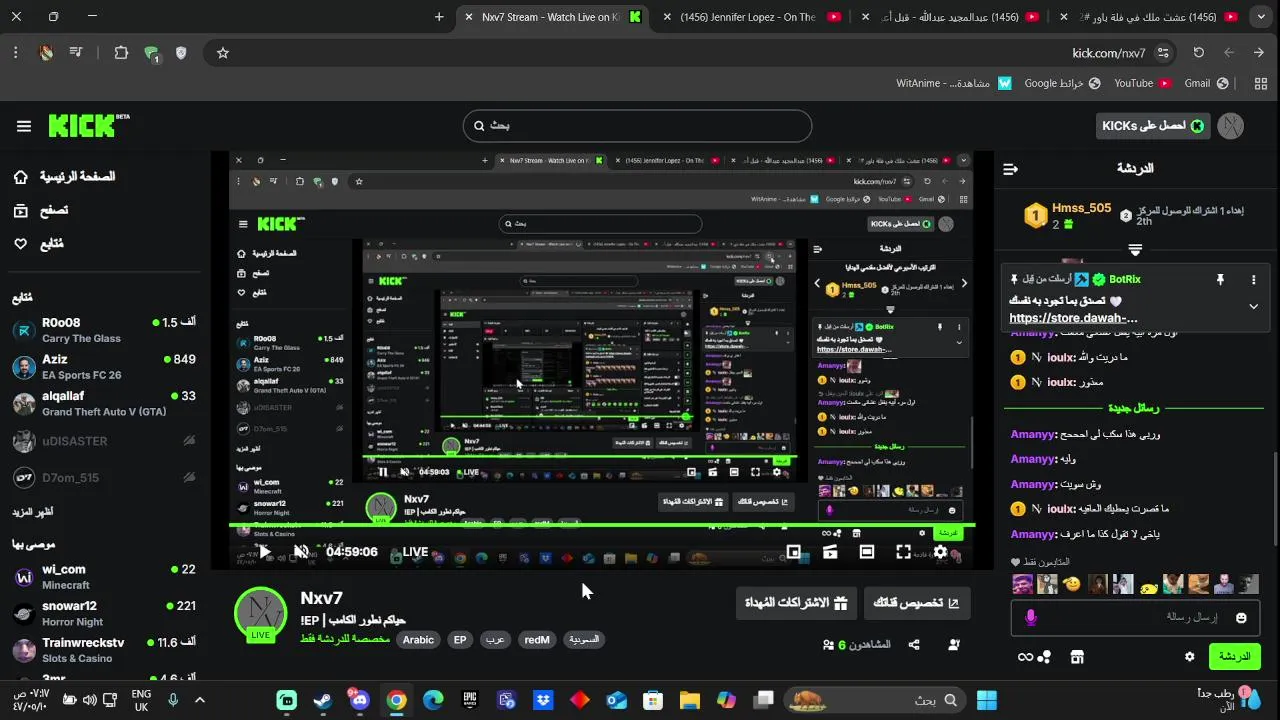
Task: Open offline channel D7om_515
Action: [104, 478]
